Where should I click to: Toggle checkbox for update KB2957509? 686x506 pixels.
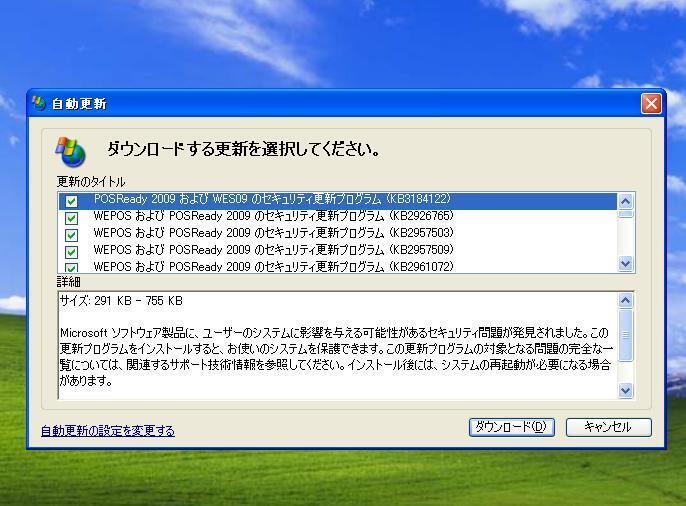point(71,252)
